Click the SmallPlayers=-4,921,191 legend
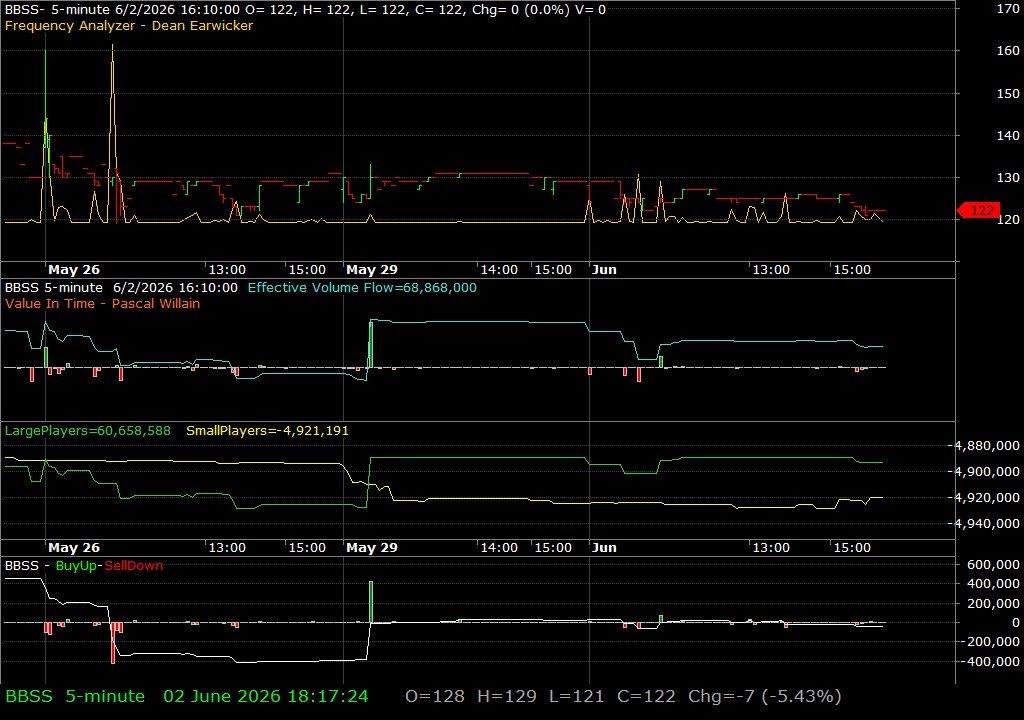Image resolution: width=1024 pixels, height=720 pixels. point(267,431)
